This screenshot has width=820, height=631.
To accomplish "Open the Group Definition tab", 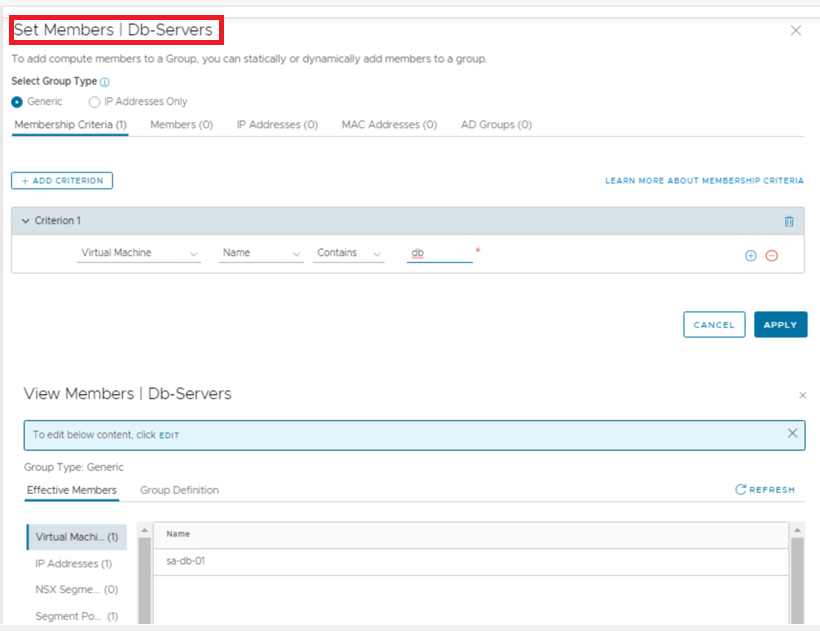I will click(179, 490).
